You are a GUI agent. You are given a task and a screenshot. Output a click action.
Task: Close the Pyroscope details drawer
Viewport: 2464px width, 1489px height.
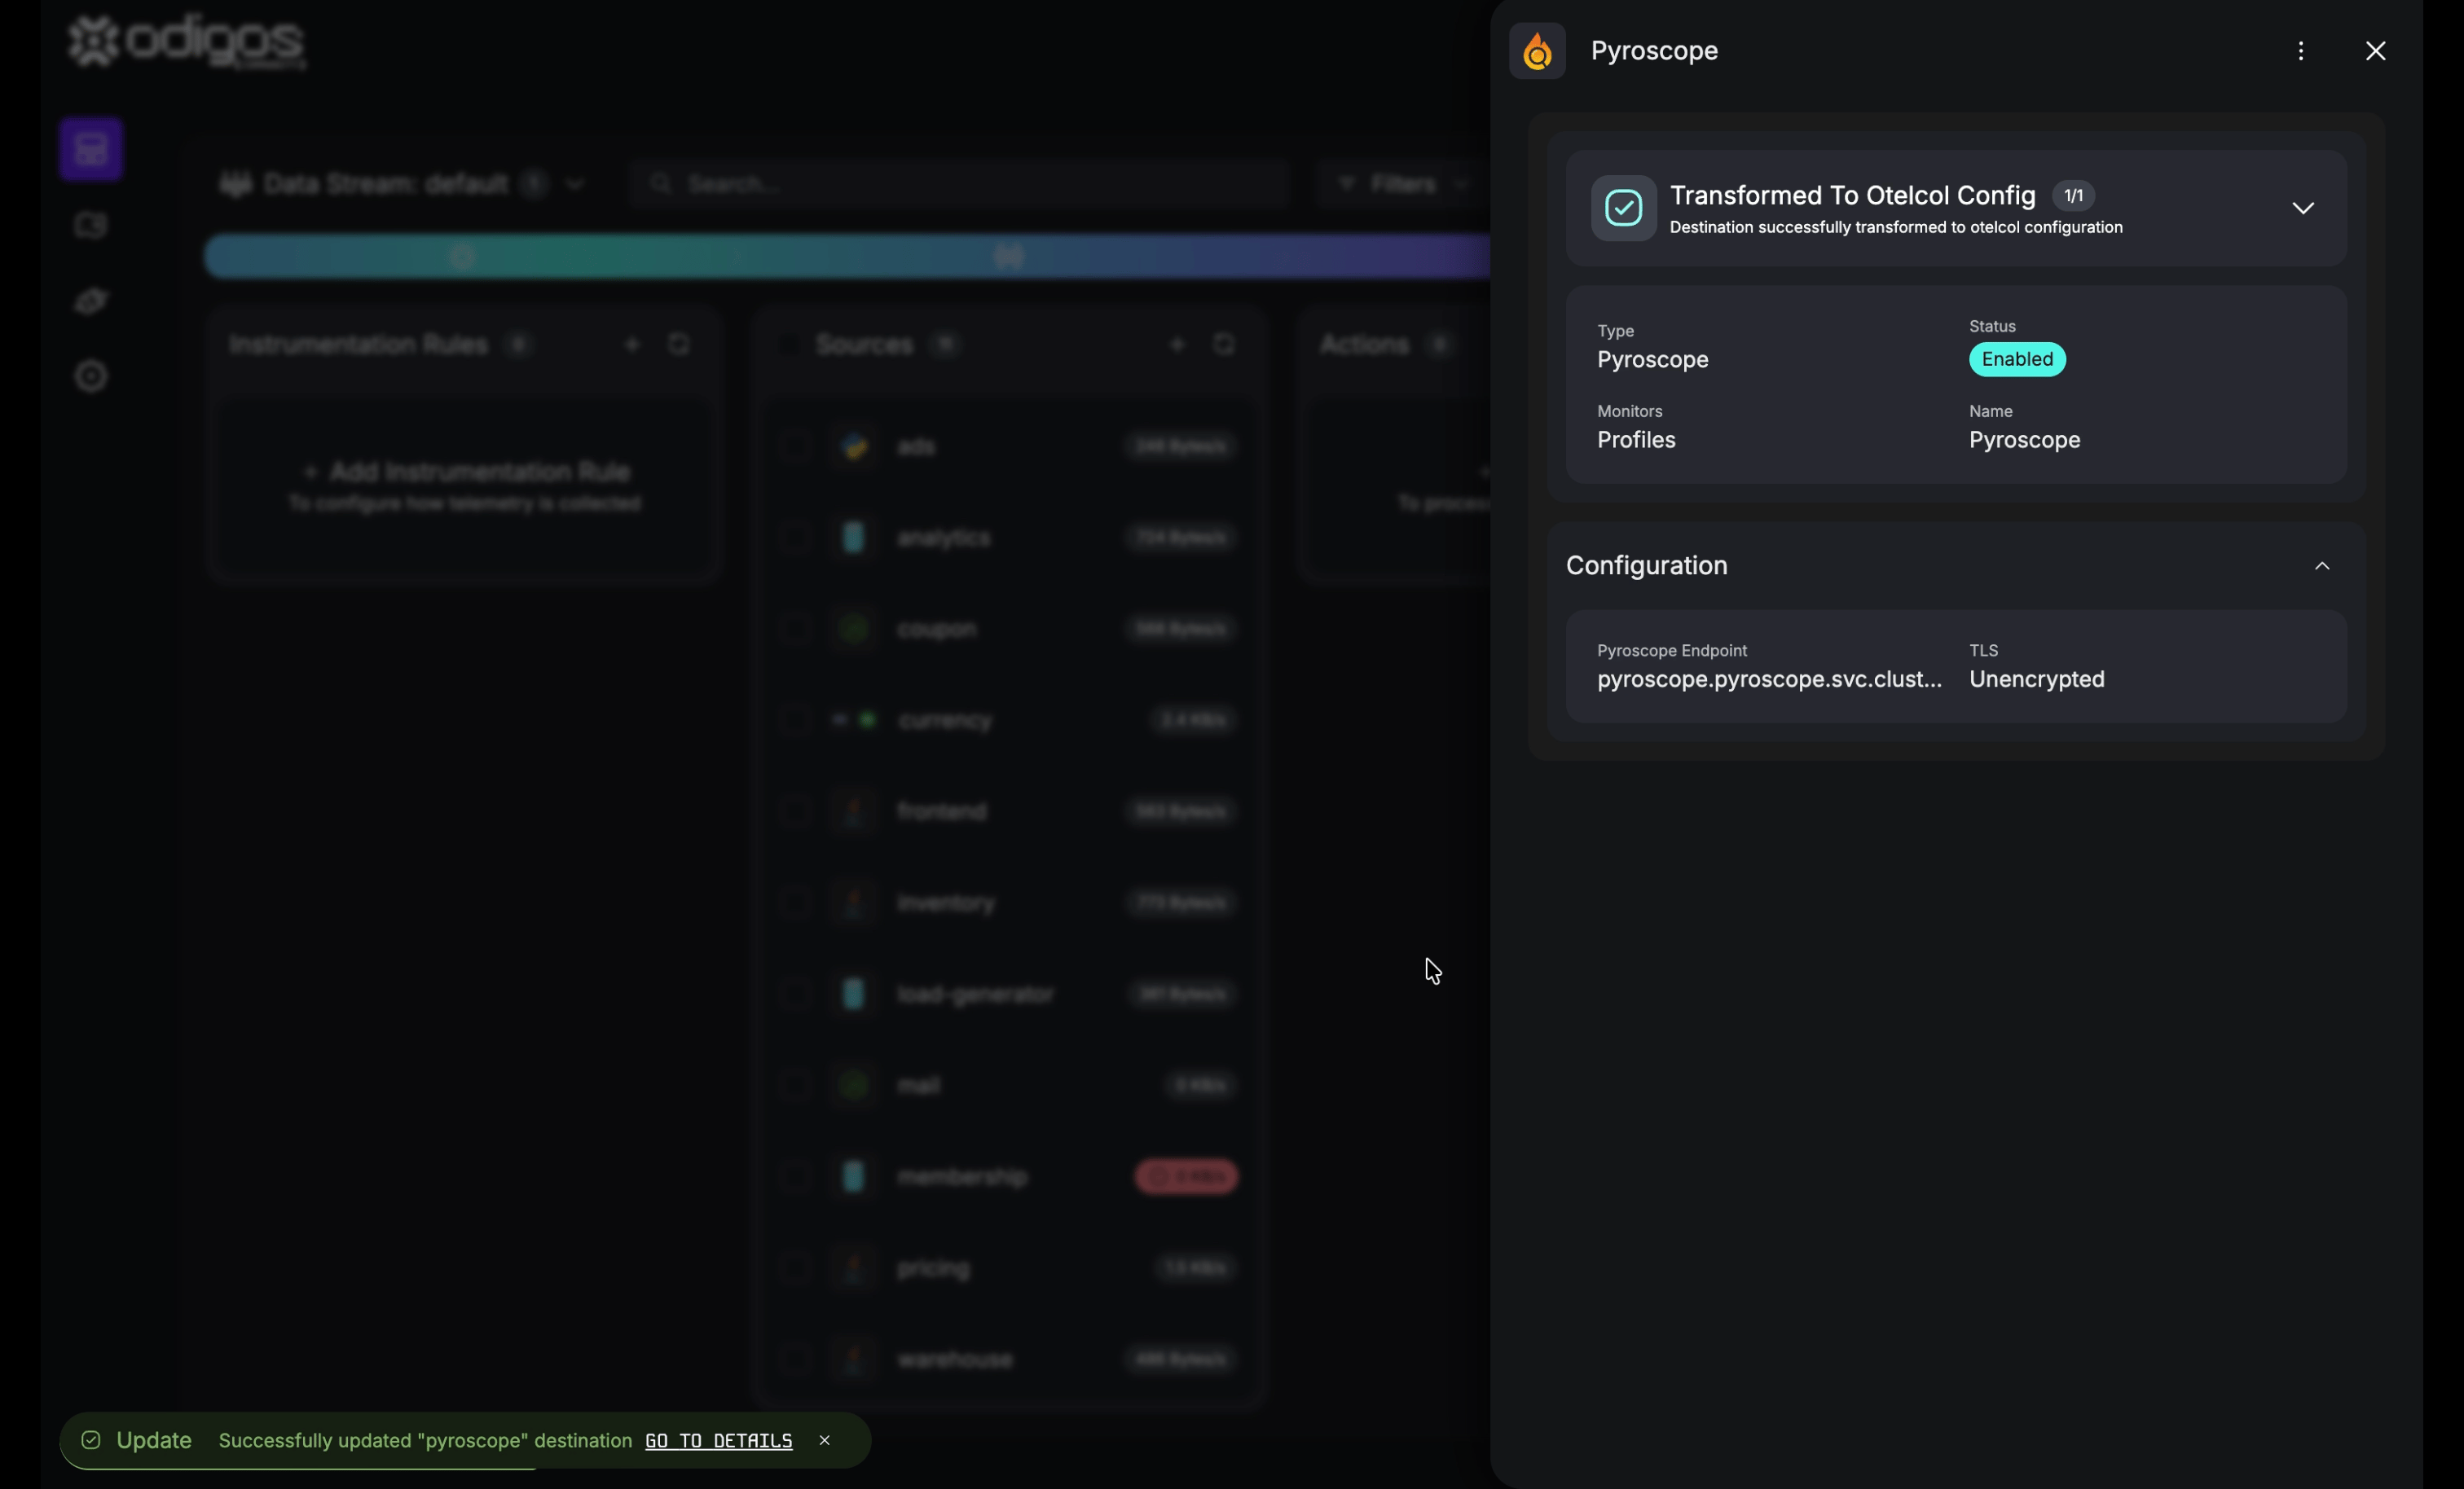(x=2375, y=51)
